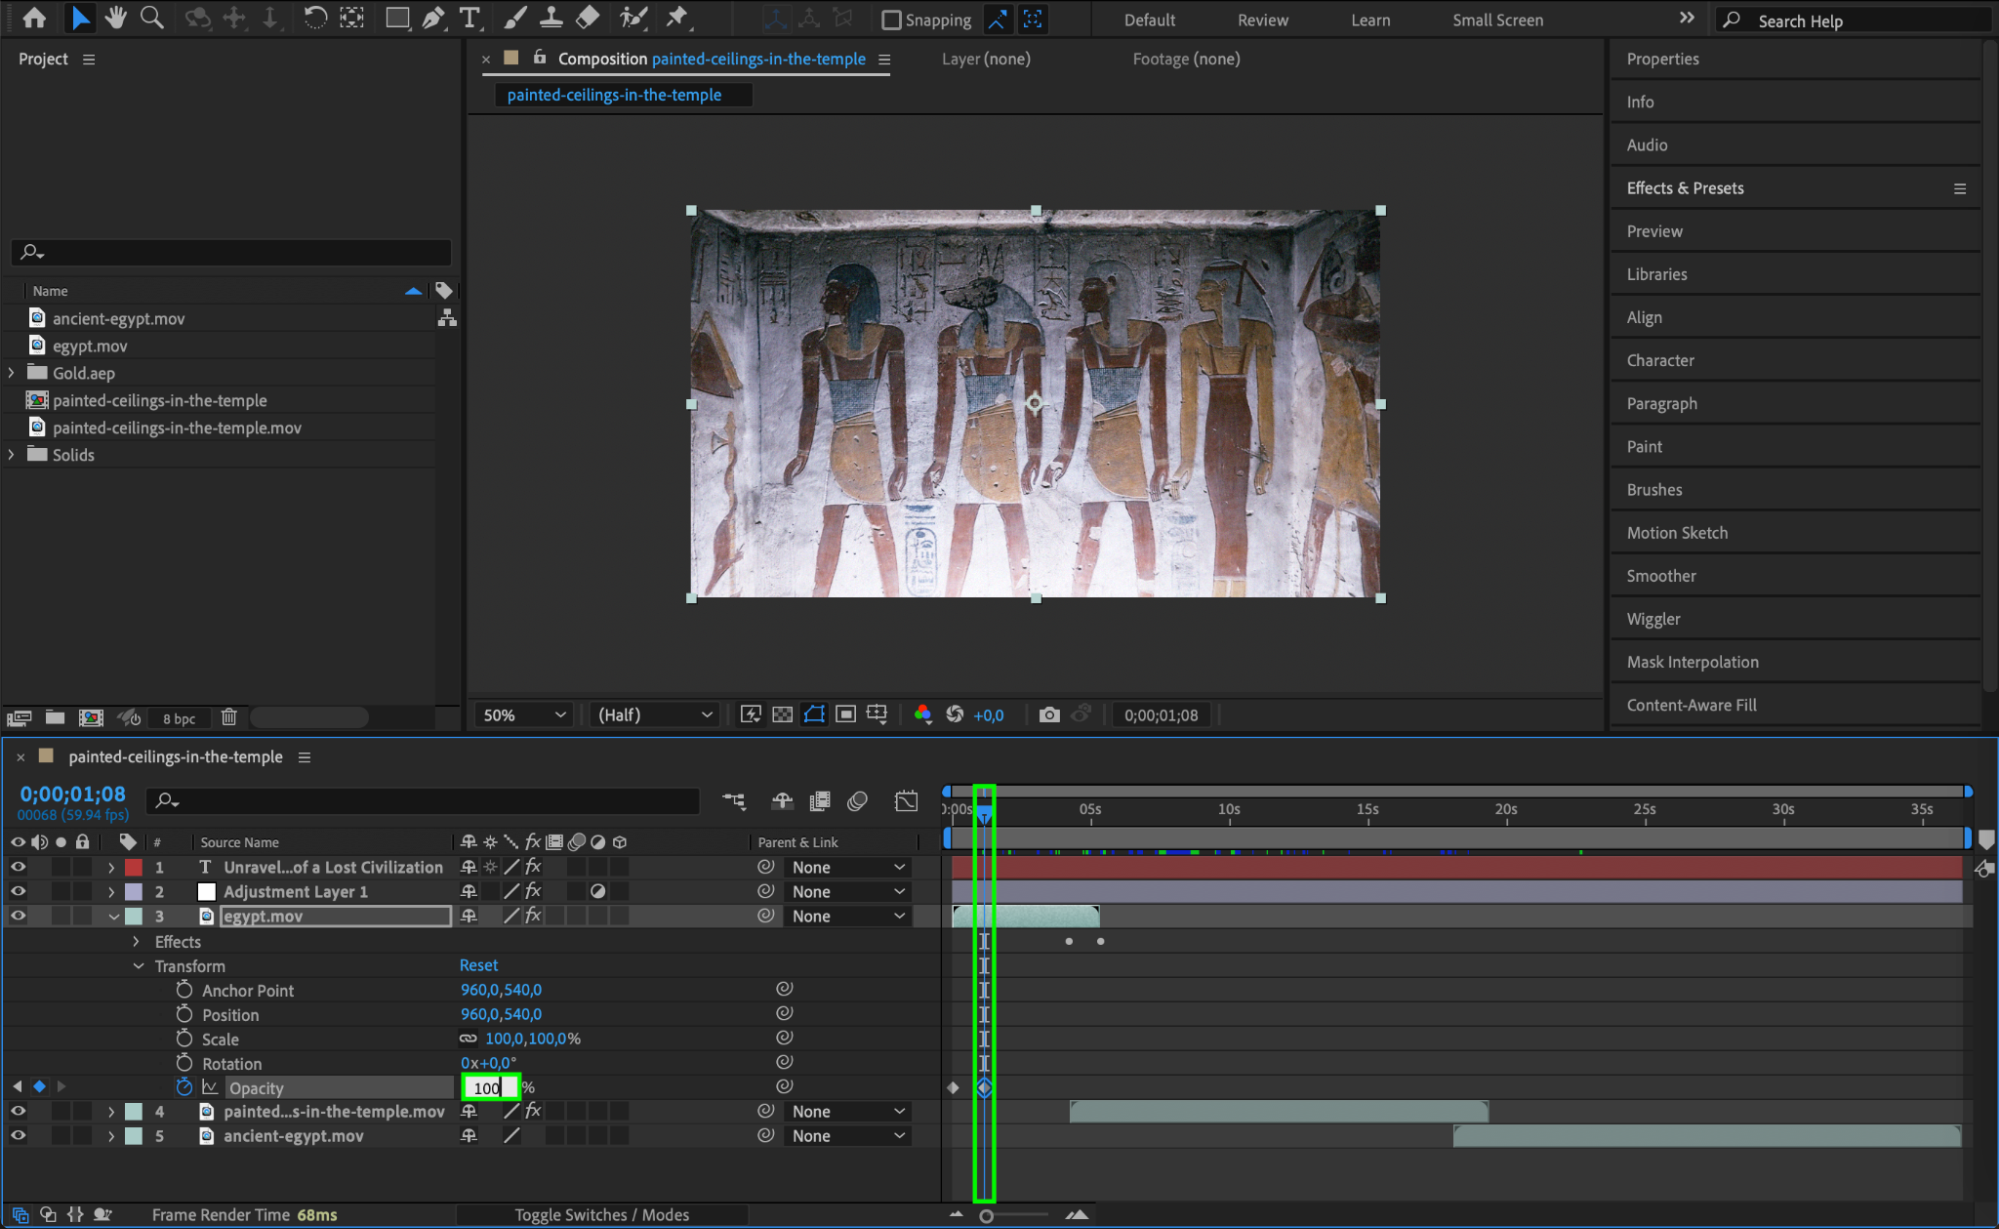The image size is (1999, 1229).
Task: Open the 50% magnification dropdown
Action: [524, 715]
